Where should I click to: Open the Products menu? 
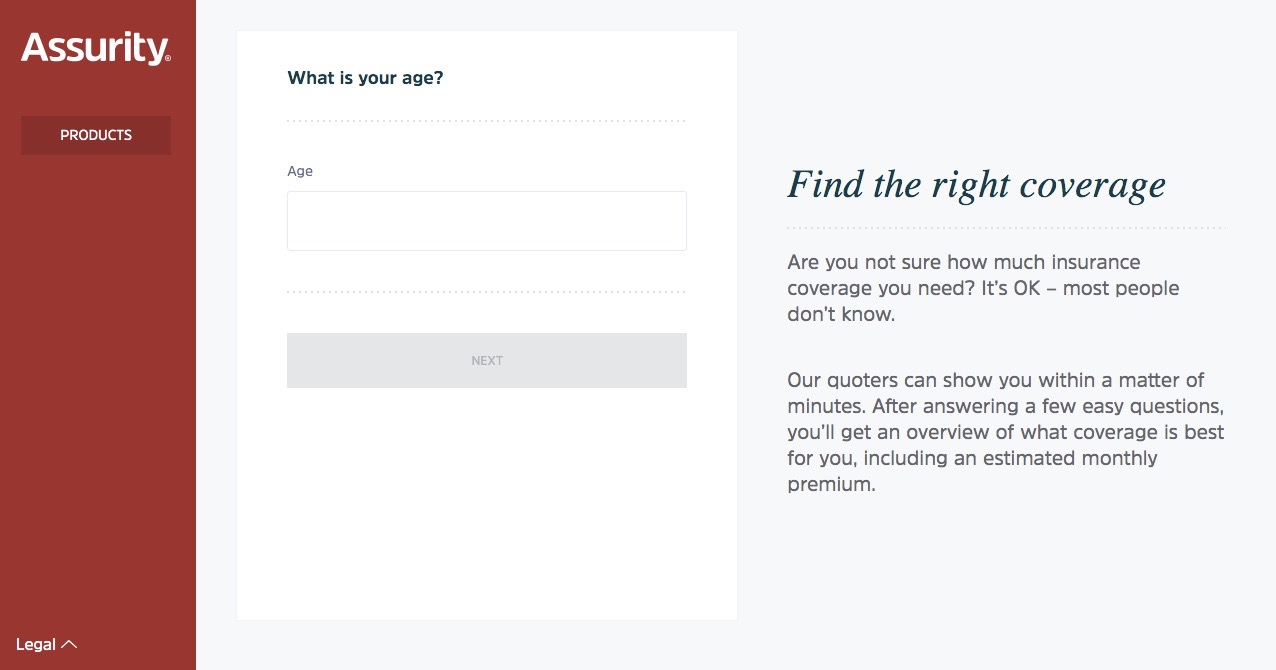[96, 135]
